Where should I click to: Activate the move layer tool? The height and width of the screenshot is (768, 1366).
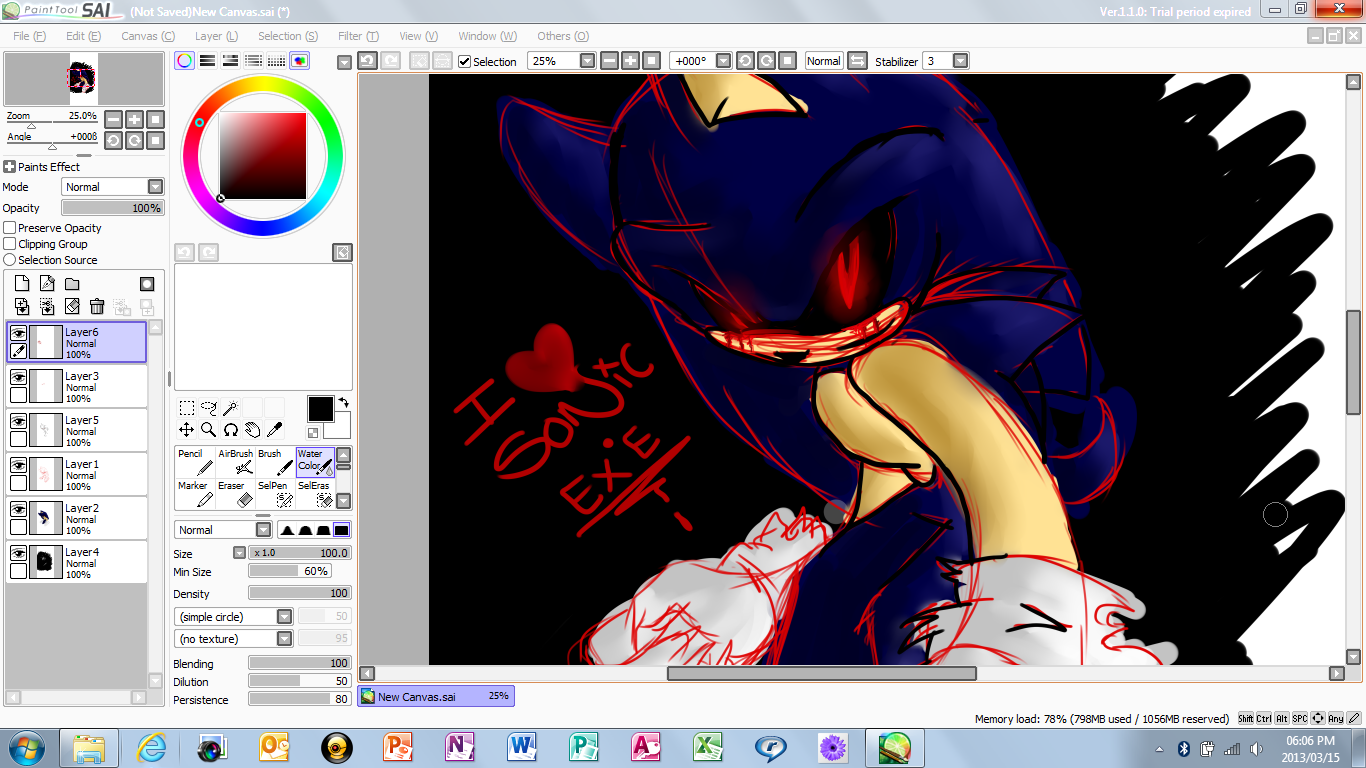[187, 430]
